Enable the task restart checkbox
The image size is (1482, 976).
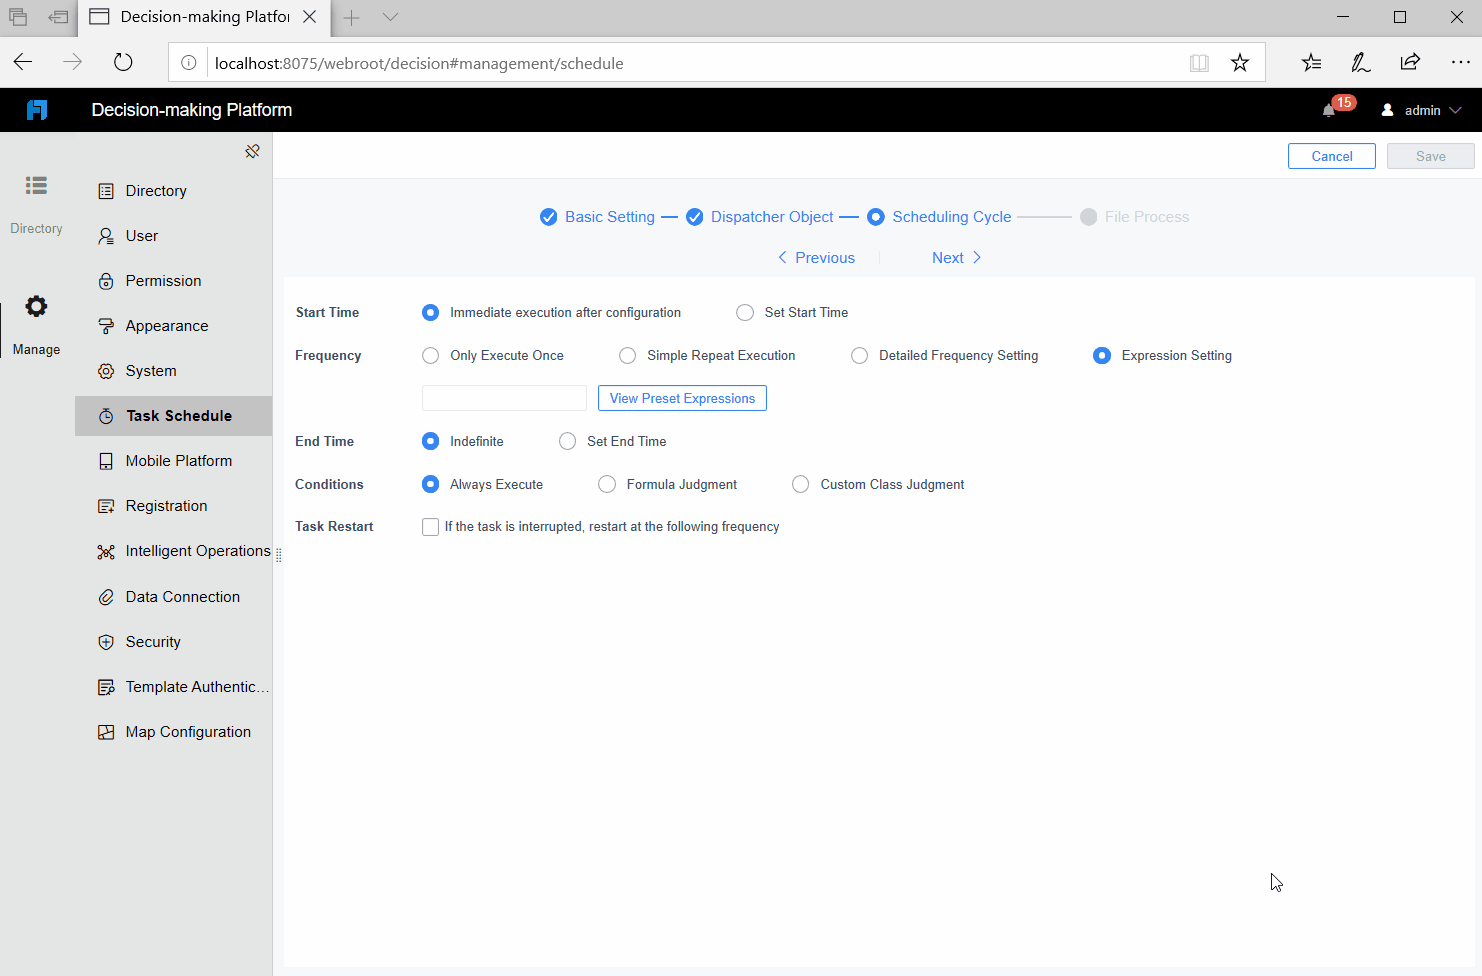(x=430, y=526)
